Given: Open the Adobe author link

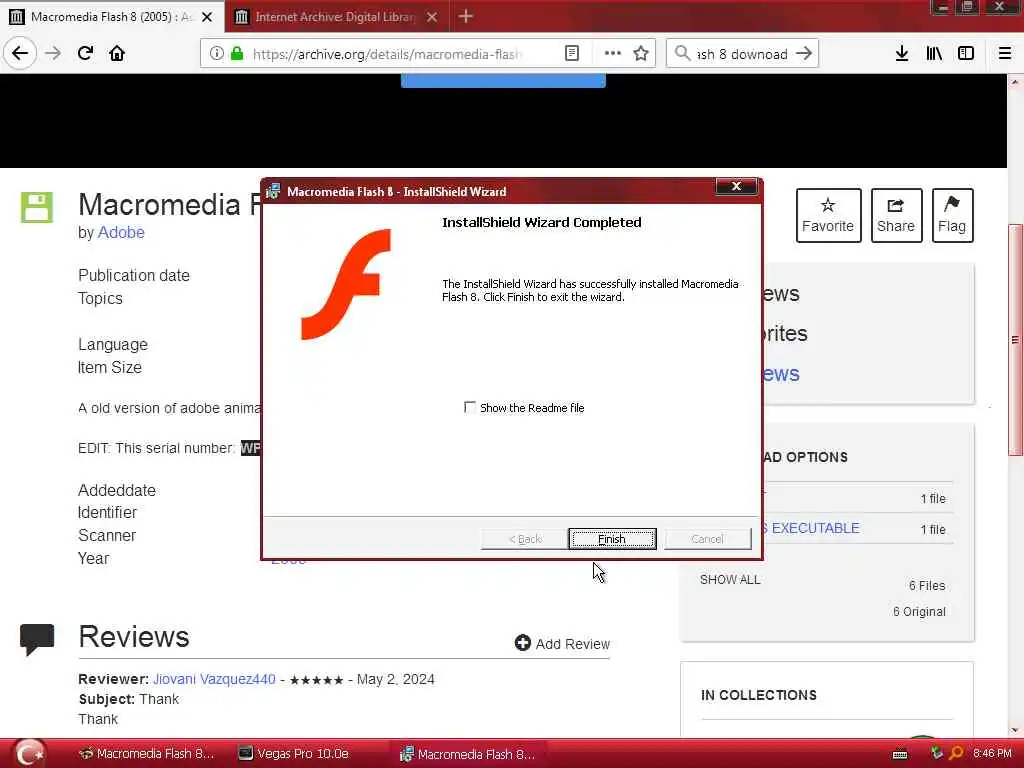Looking at the screenshot, I should 121,232.
